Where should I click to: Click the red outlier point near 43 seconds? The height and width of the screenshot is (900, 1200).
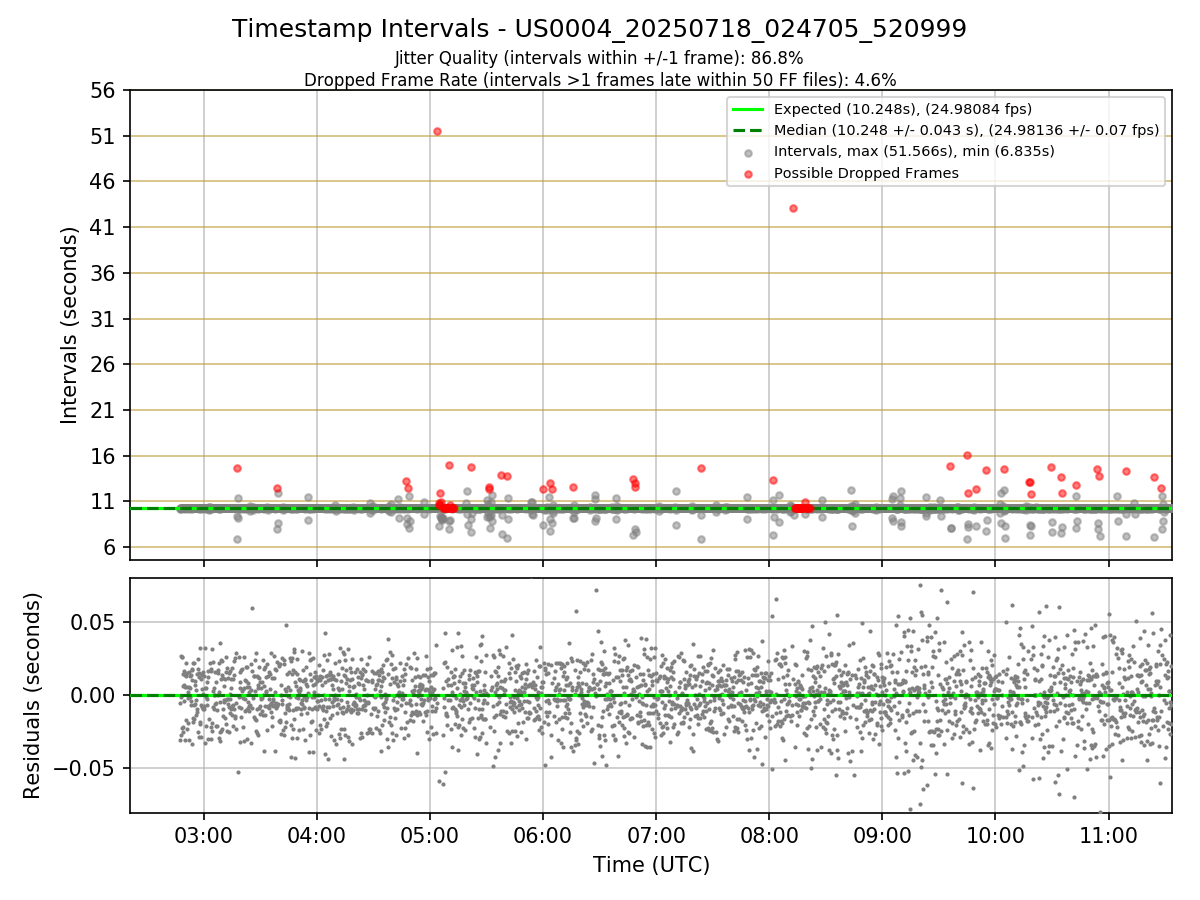(x=793, y=208)
